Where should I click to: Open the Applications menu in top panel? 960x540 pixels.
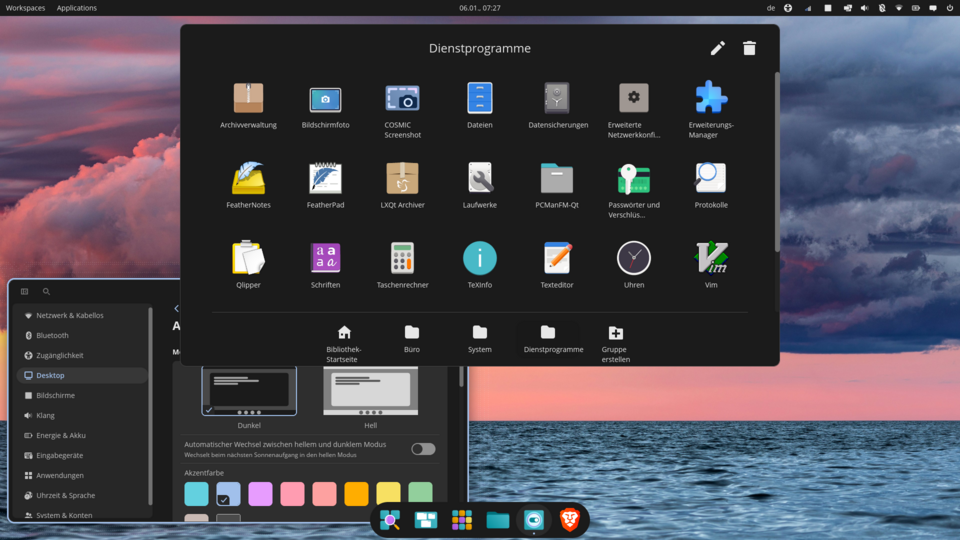[77, 8]
